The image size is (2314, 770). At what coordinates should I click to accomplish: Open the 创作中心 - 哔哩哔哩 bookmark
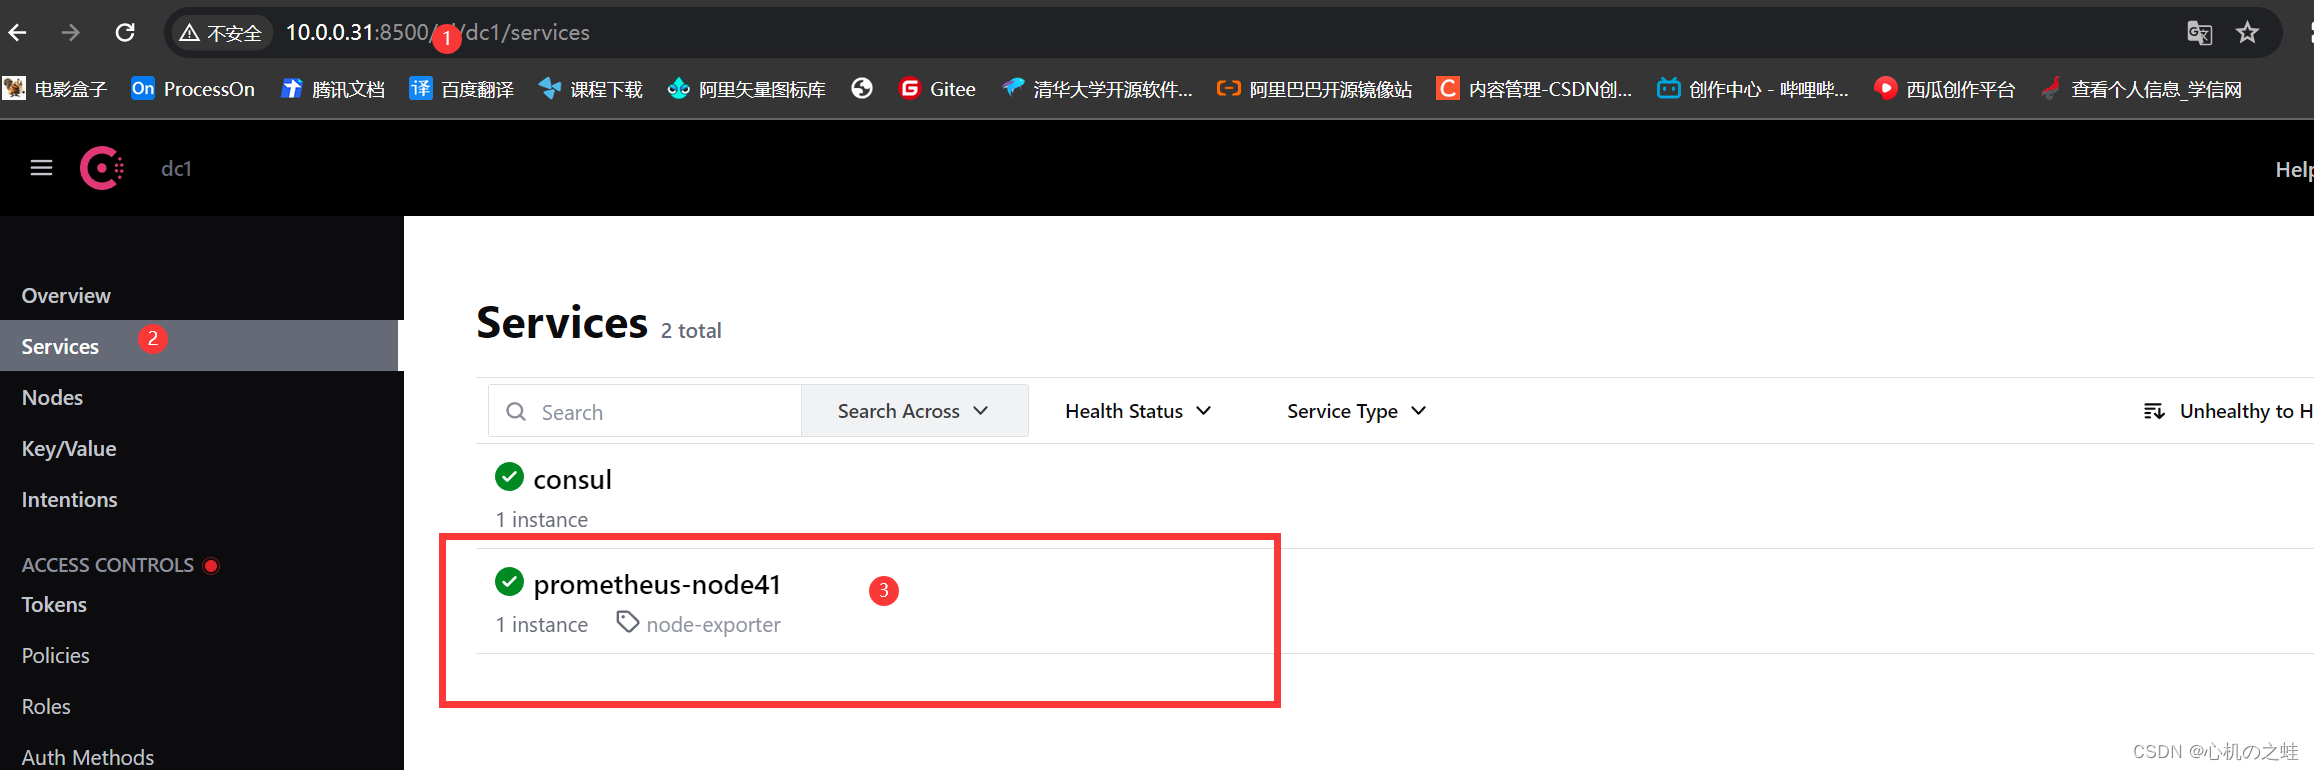coord(1752,89)
